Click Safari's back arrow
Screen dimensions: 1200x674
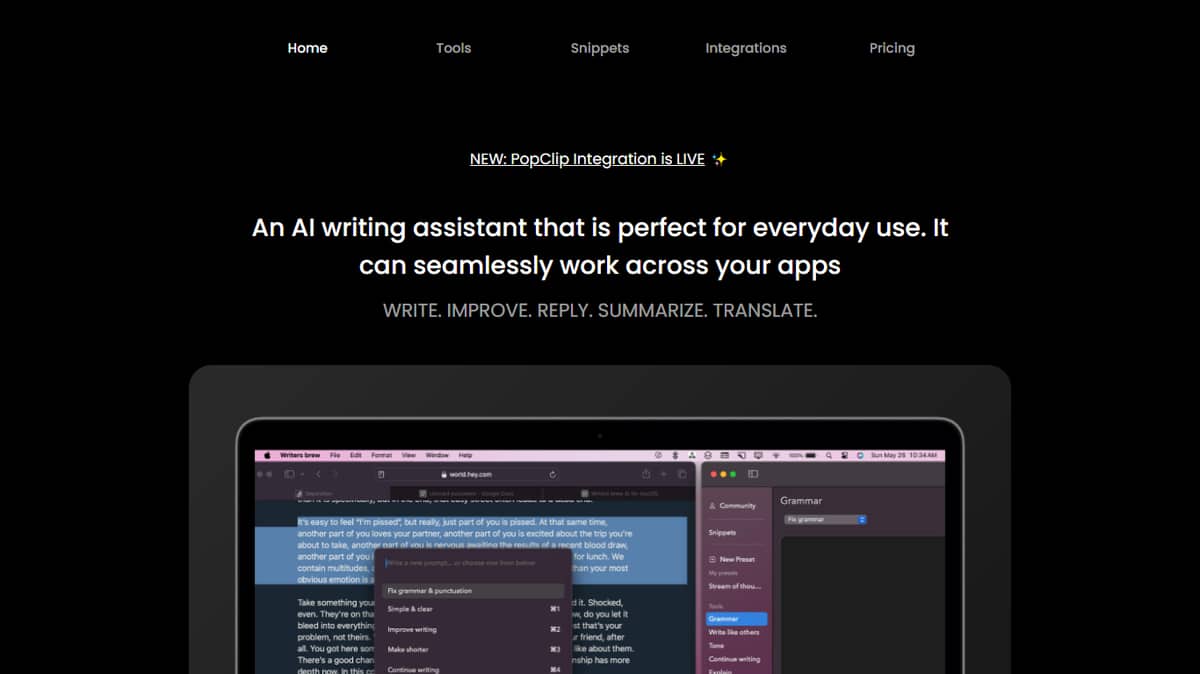tap(318, 474)
